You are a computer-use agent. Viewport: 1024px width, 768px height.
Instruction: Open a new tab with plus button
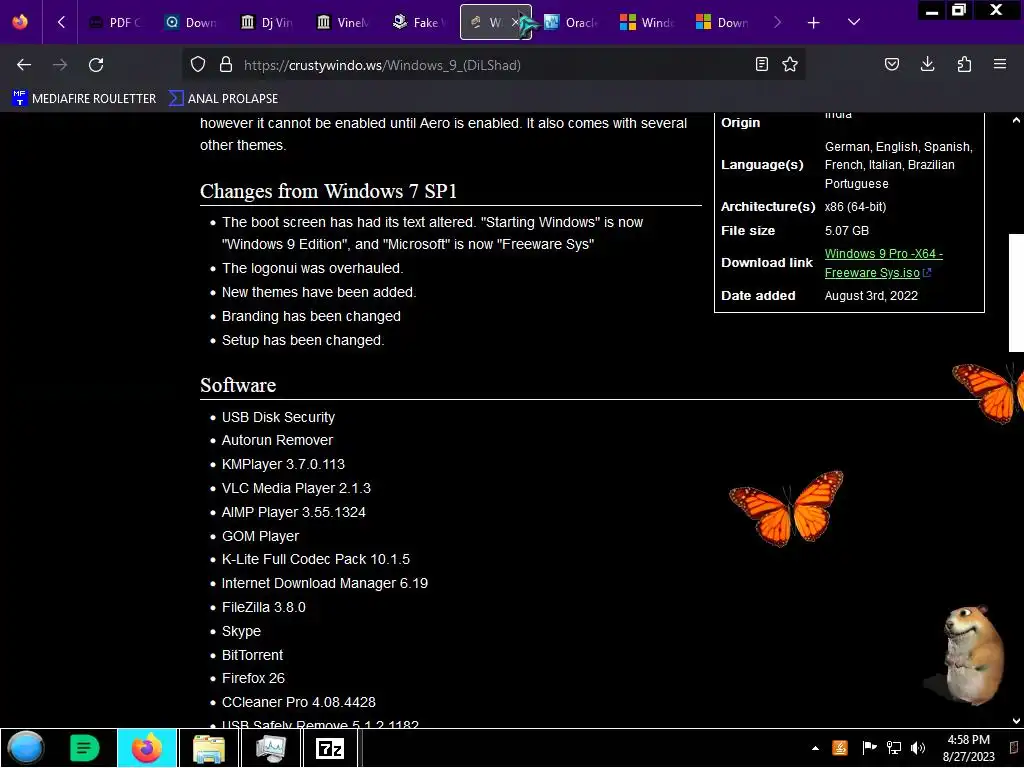tap(813, 23)
